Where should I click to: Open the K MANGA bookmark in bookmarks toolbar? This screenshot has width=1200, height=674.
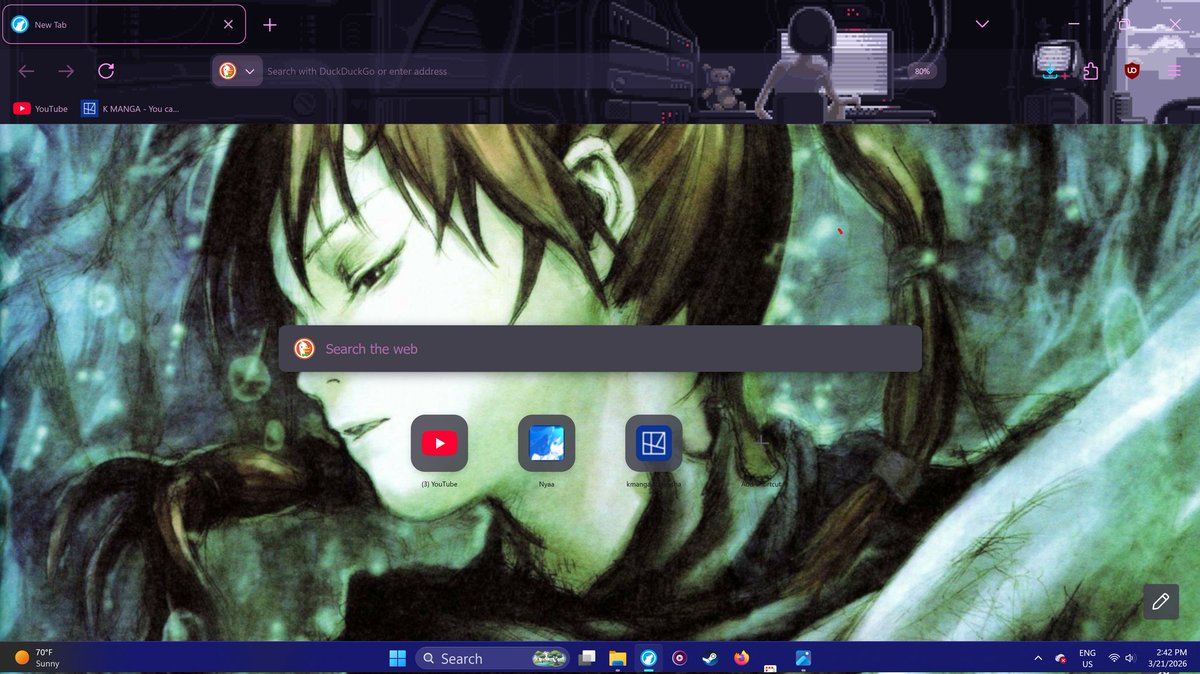tap(131, 108)
